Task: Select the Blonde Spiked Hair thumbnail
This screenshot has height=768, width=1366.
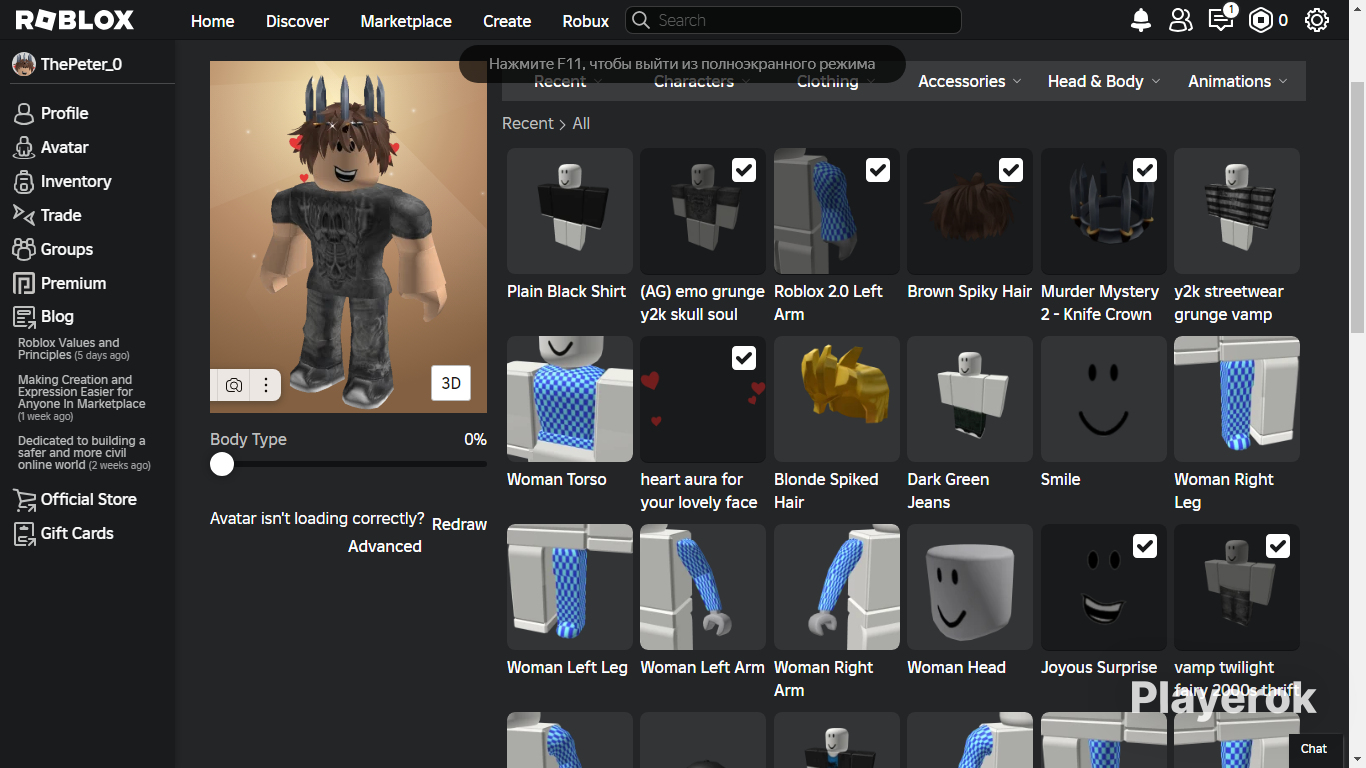Action: (x=837, y=399)
